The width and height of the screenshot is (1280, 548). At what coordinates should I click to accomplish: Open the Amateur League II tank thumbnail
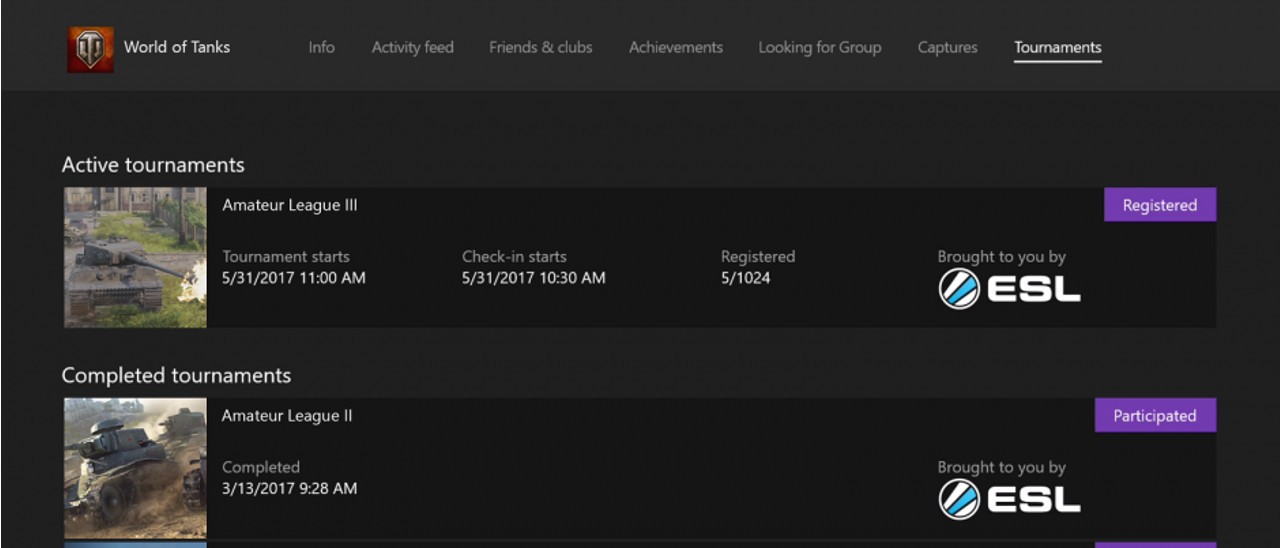click(135, 469)
